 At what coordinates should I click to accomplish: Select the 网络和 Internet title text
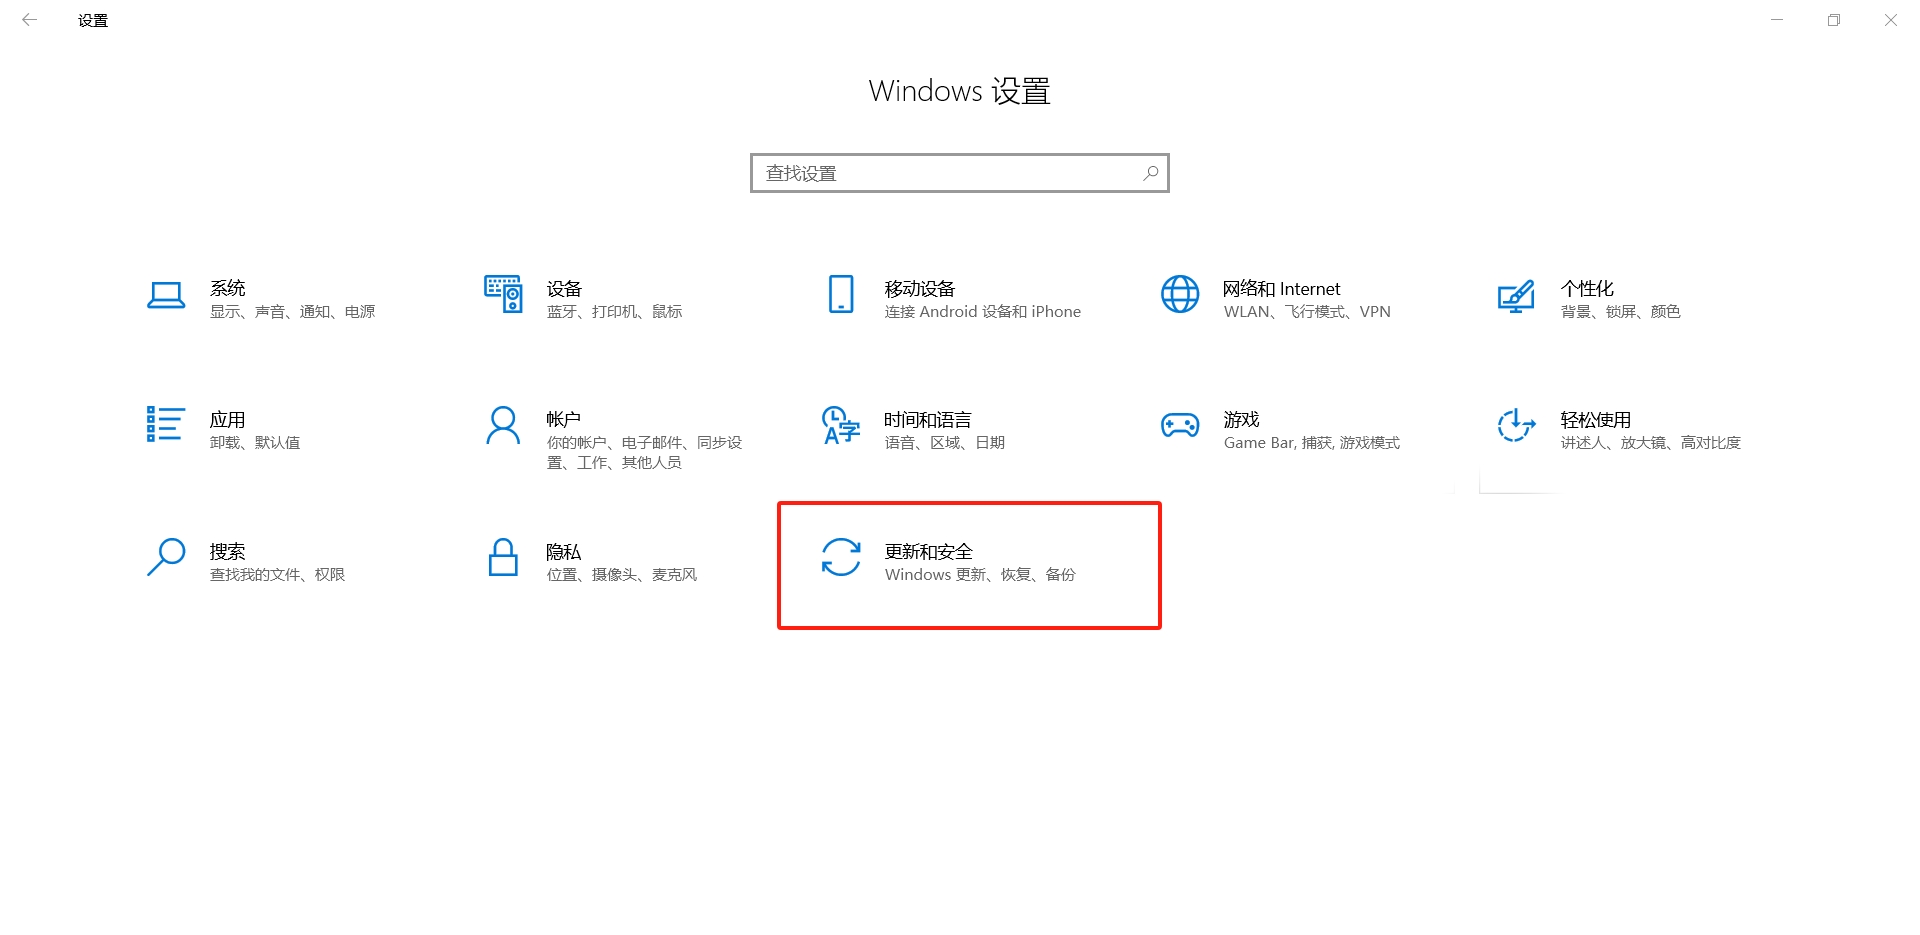click(x=1281, y=289)
